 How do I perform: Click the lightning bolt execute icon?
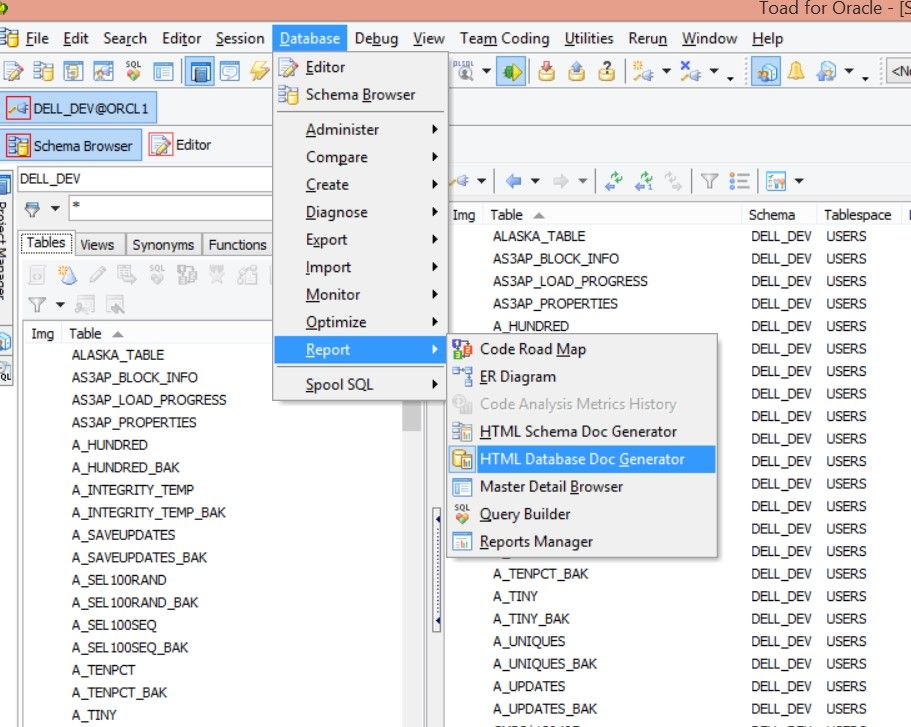tap(259, 71)
